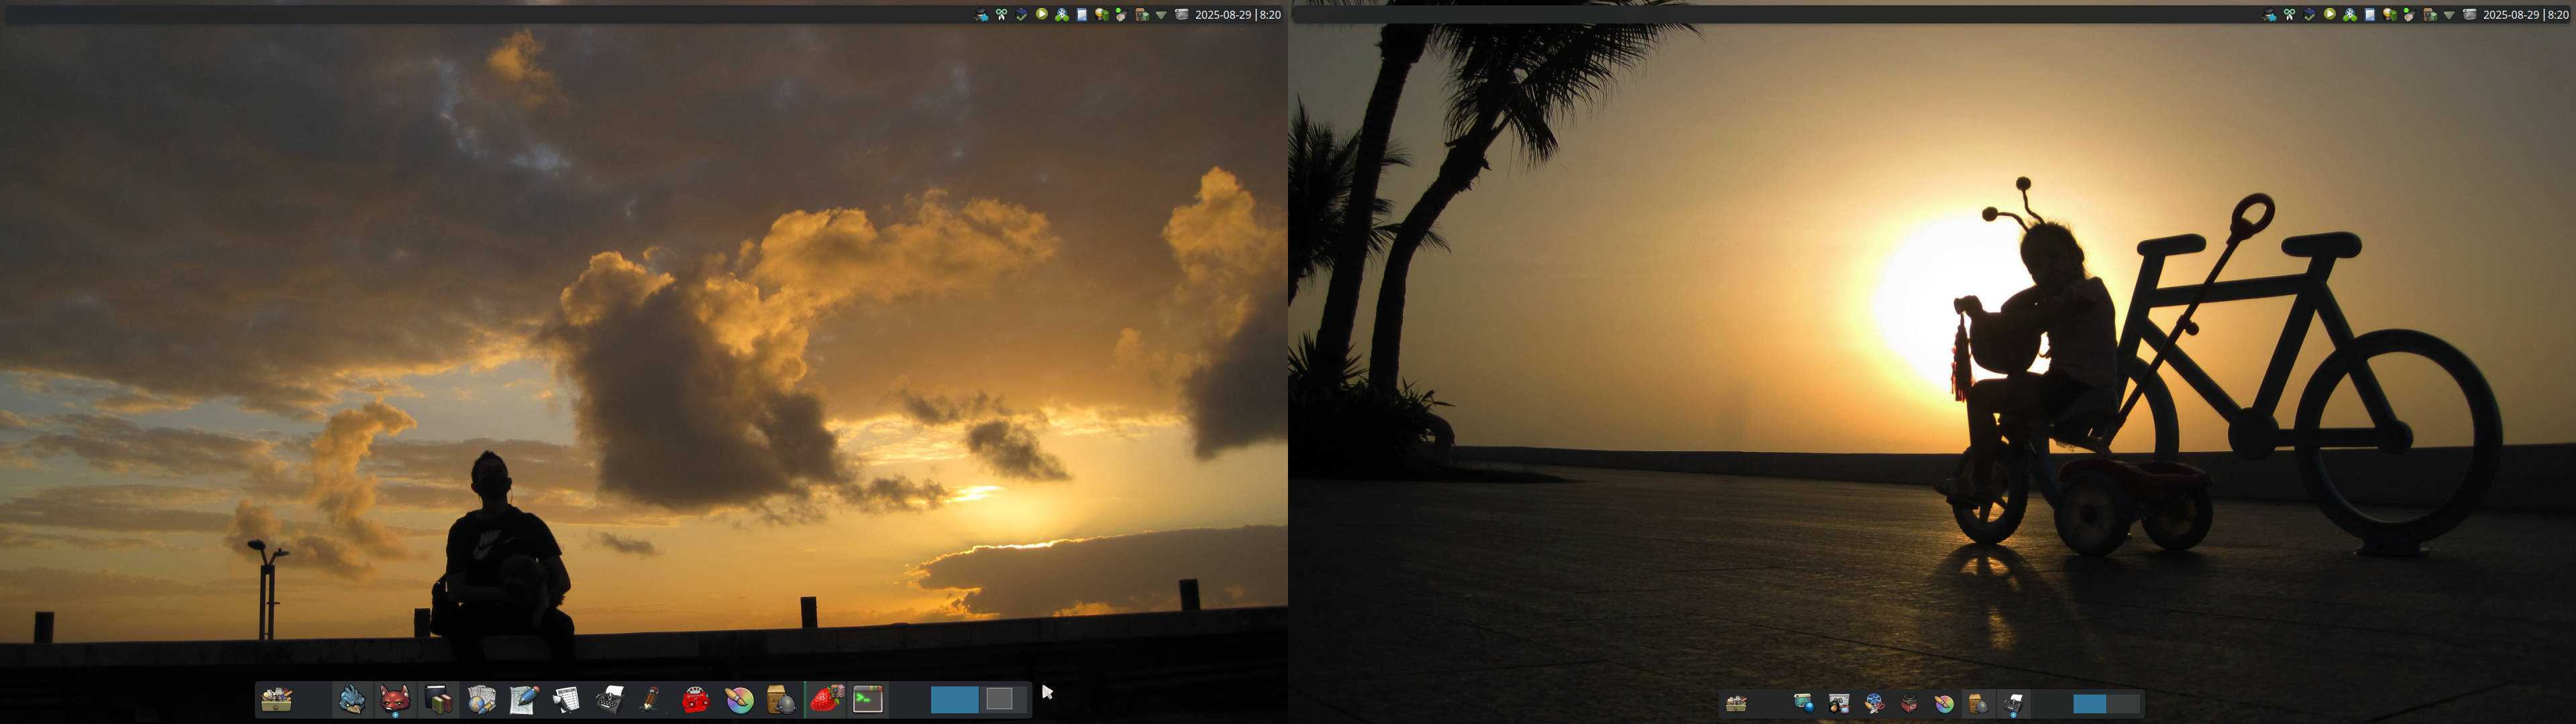Screen dimensions: 2576x724
Task: Launch the globe-with-documents application icon
Action: 481,700
